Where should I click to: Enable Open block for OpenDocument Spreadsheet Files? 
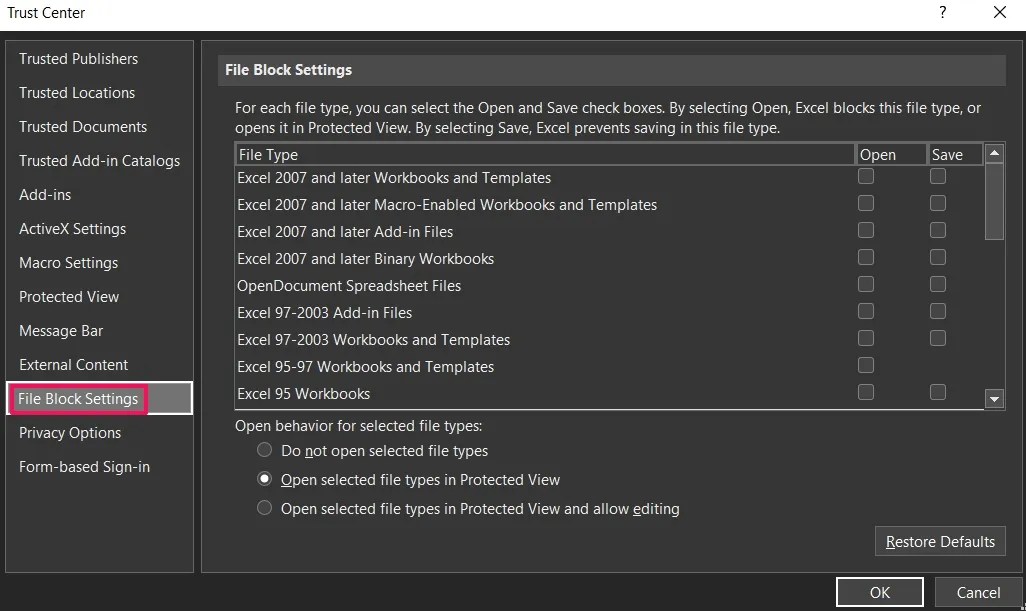tap(866, 285)
